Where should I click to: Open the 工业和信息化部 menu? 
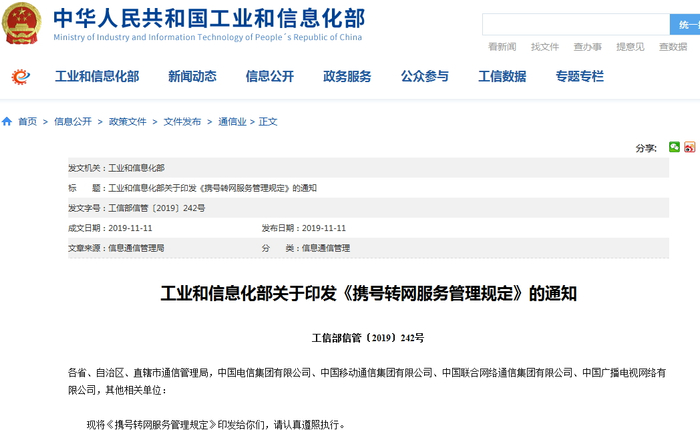coord(97,77)
